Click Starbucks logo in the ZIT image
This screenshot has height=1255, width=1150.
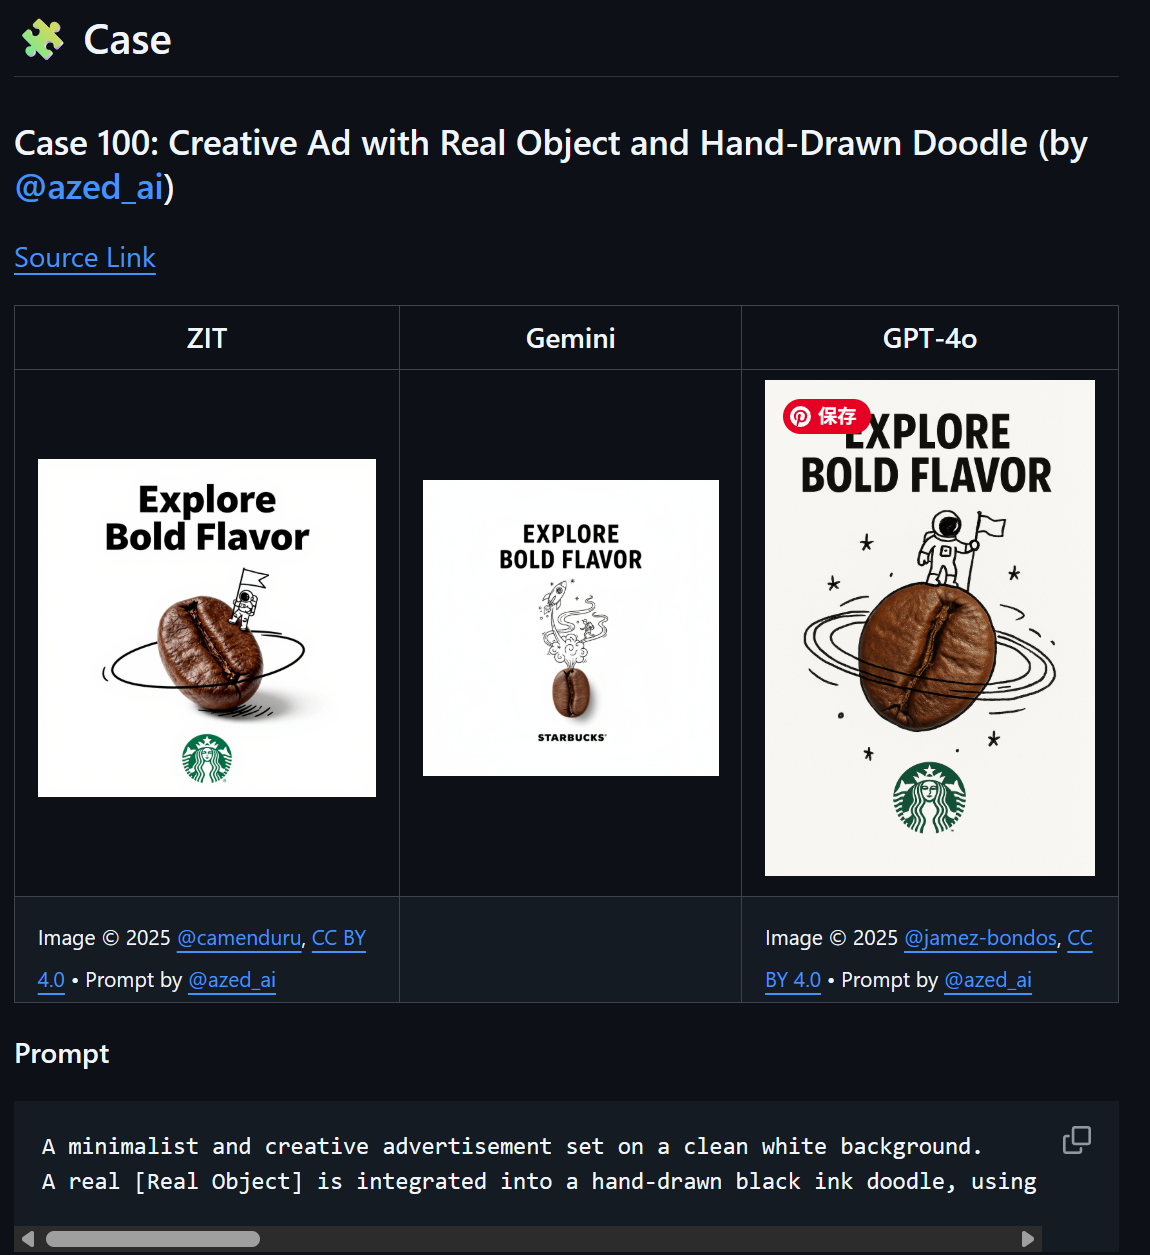pyautogui.click(x=207, y=758)
